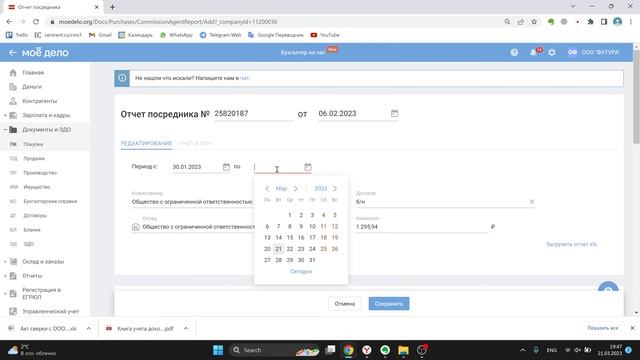Select Покупки in the sidebar
The width and height of the screenshot is (640, 360).
click(x=33, y=144)
